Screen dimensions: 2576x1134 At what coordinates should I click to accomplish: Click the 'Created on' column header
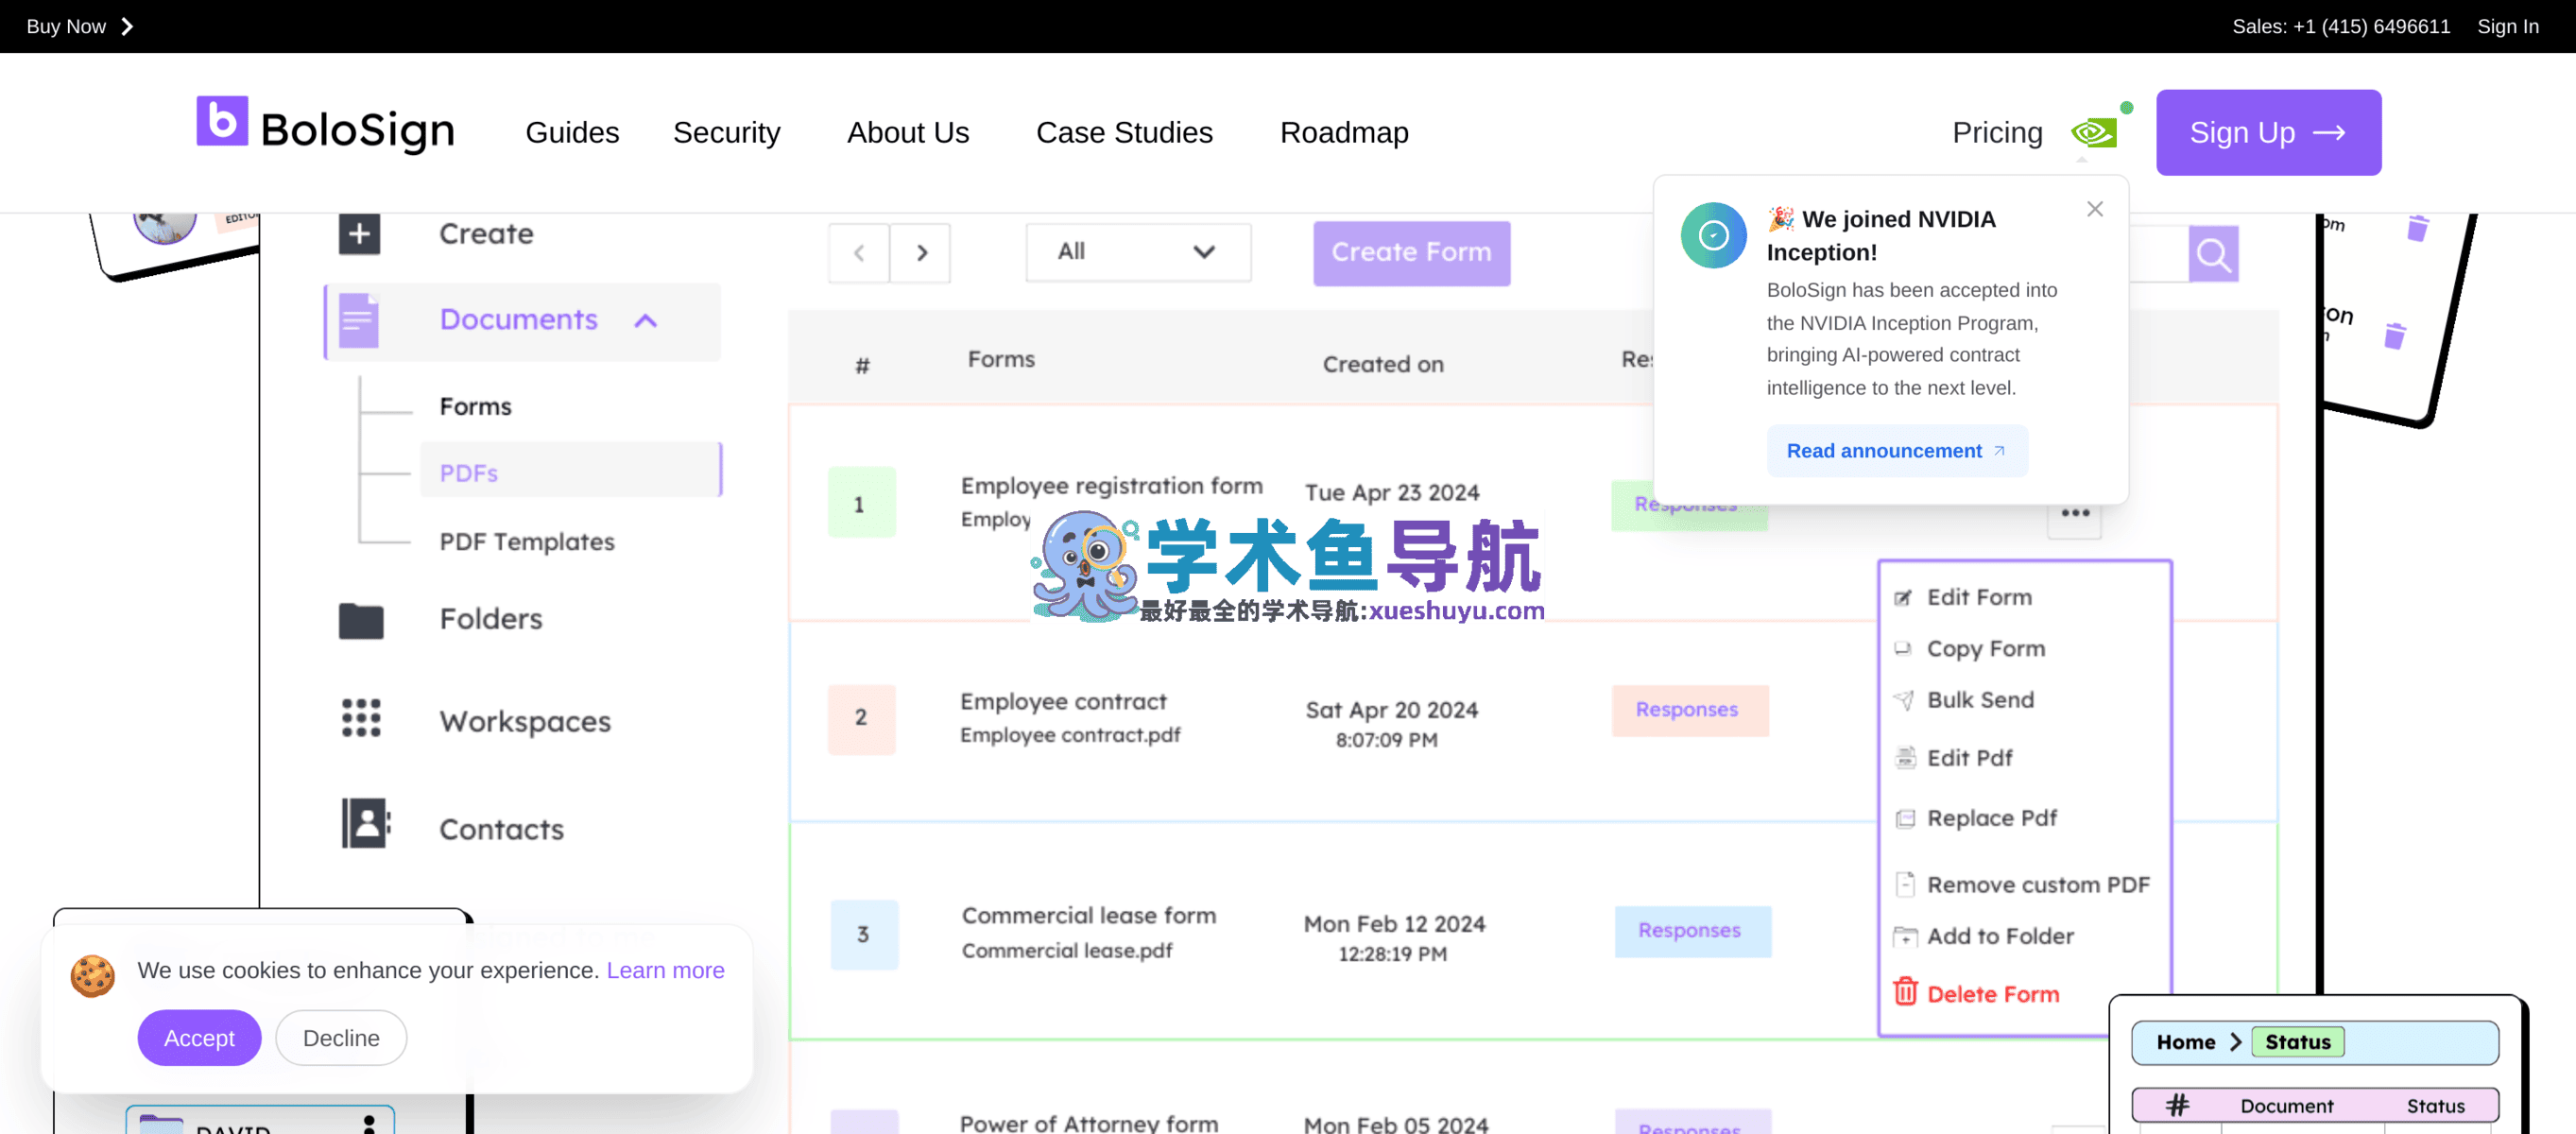(x=1383, y=364)
